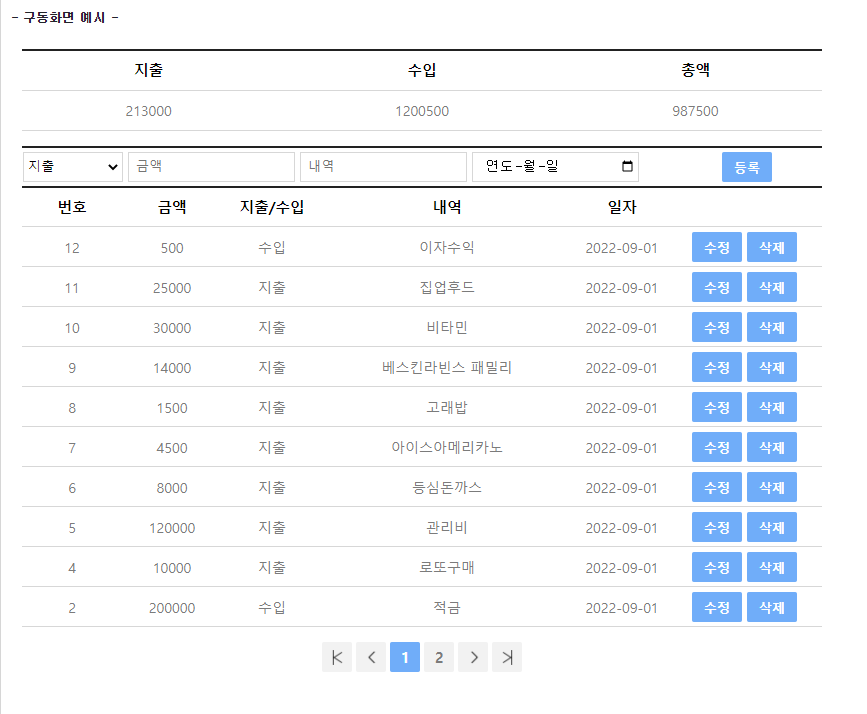Screen dimensions: 867x714
Task: Click the 베스킨라빈스 패밀리 description cell
Action: tap(447, 367)
